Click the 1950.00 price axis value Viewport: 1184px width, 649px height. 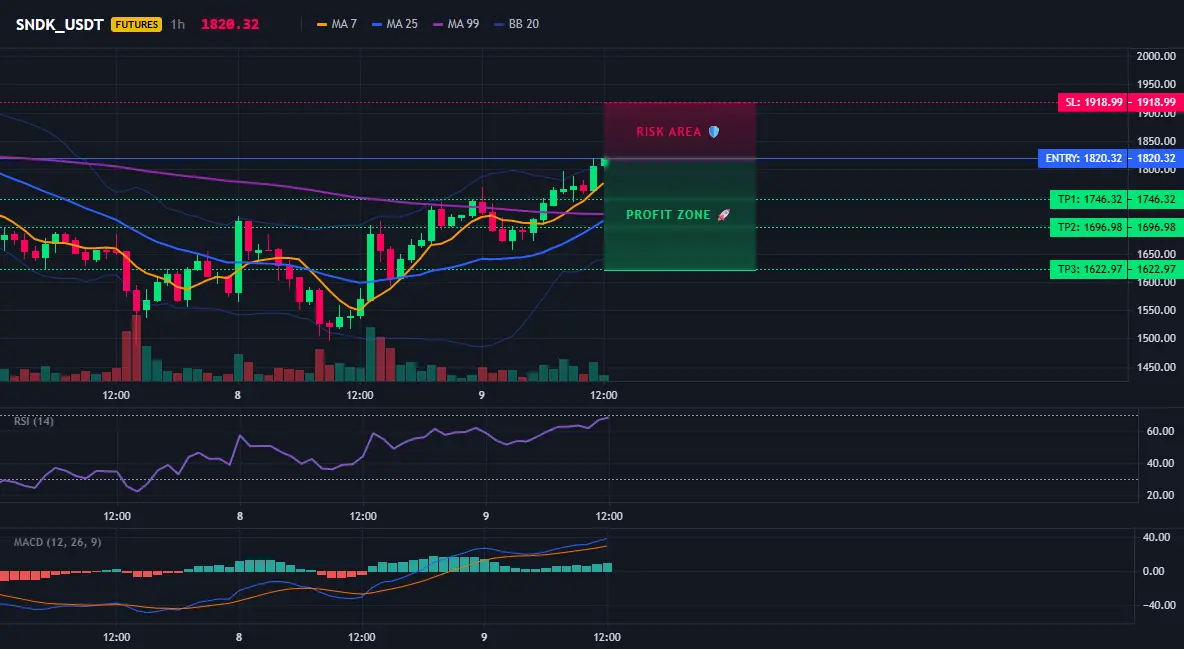pyautogui.click(x=1156, y=84)
